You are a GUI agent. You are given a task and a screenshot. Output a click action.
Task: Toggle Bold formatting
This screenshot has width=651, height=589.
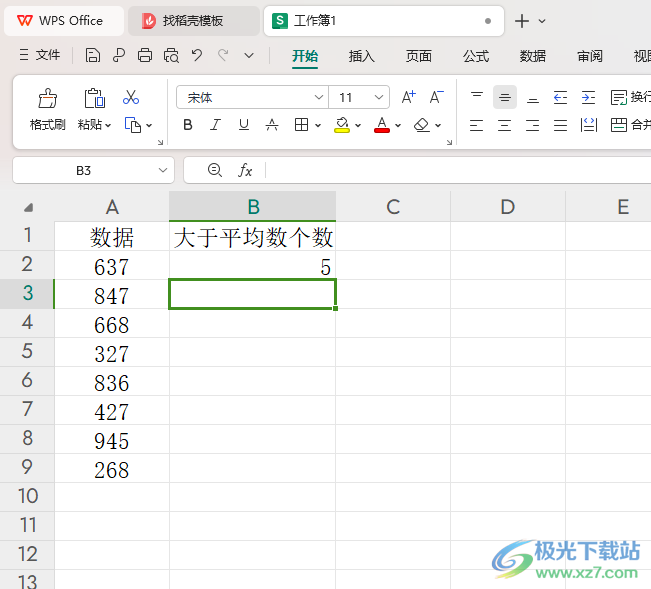pyautogui.click(x=188, y=125)
